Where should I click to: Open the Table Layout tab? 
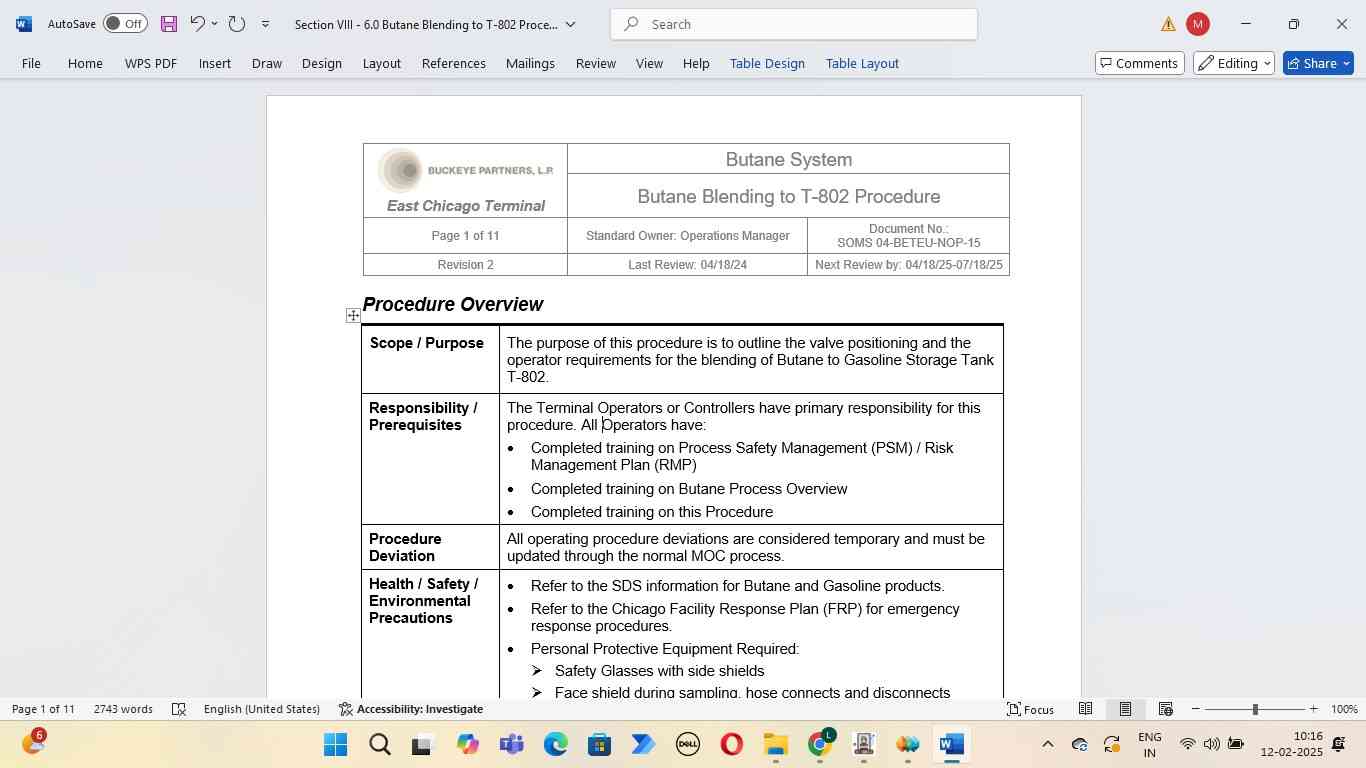[x=862, y=63]
